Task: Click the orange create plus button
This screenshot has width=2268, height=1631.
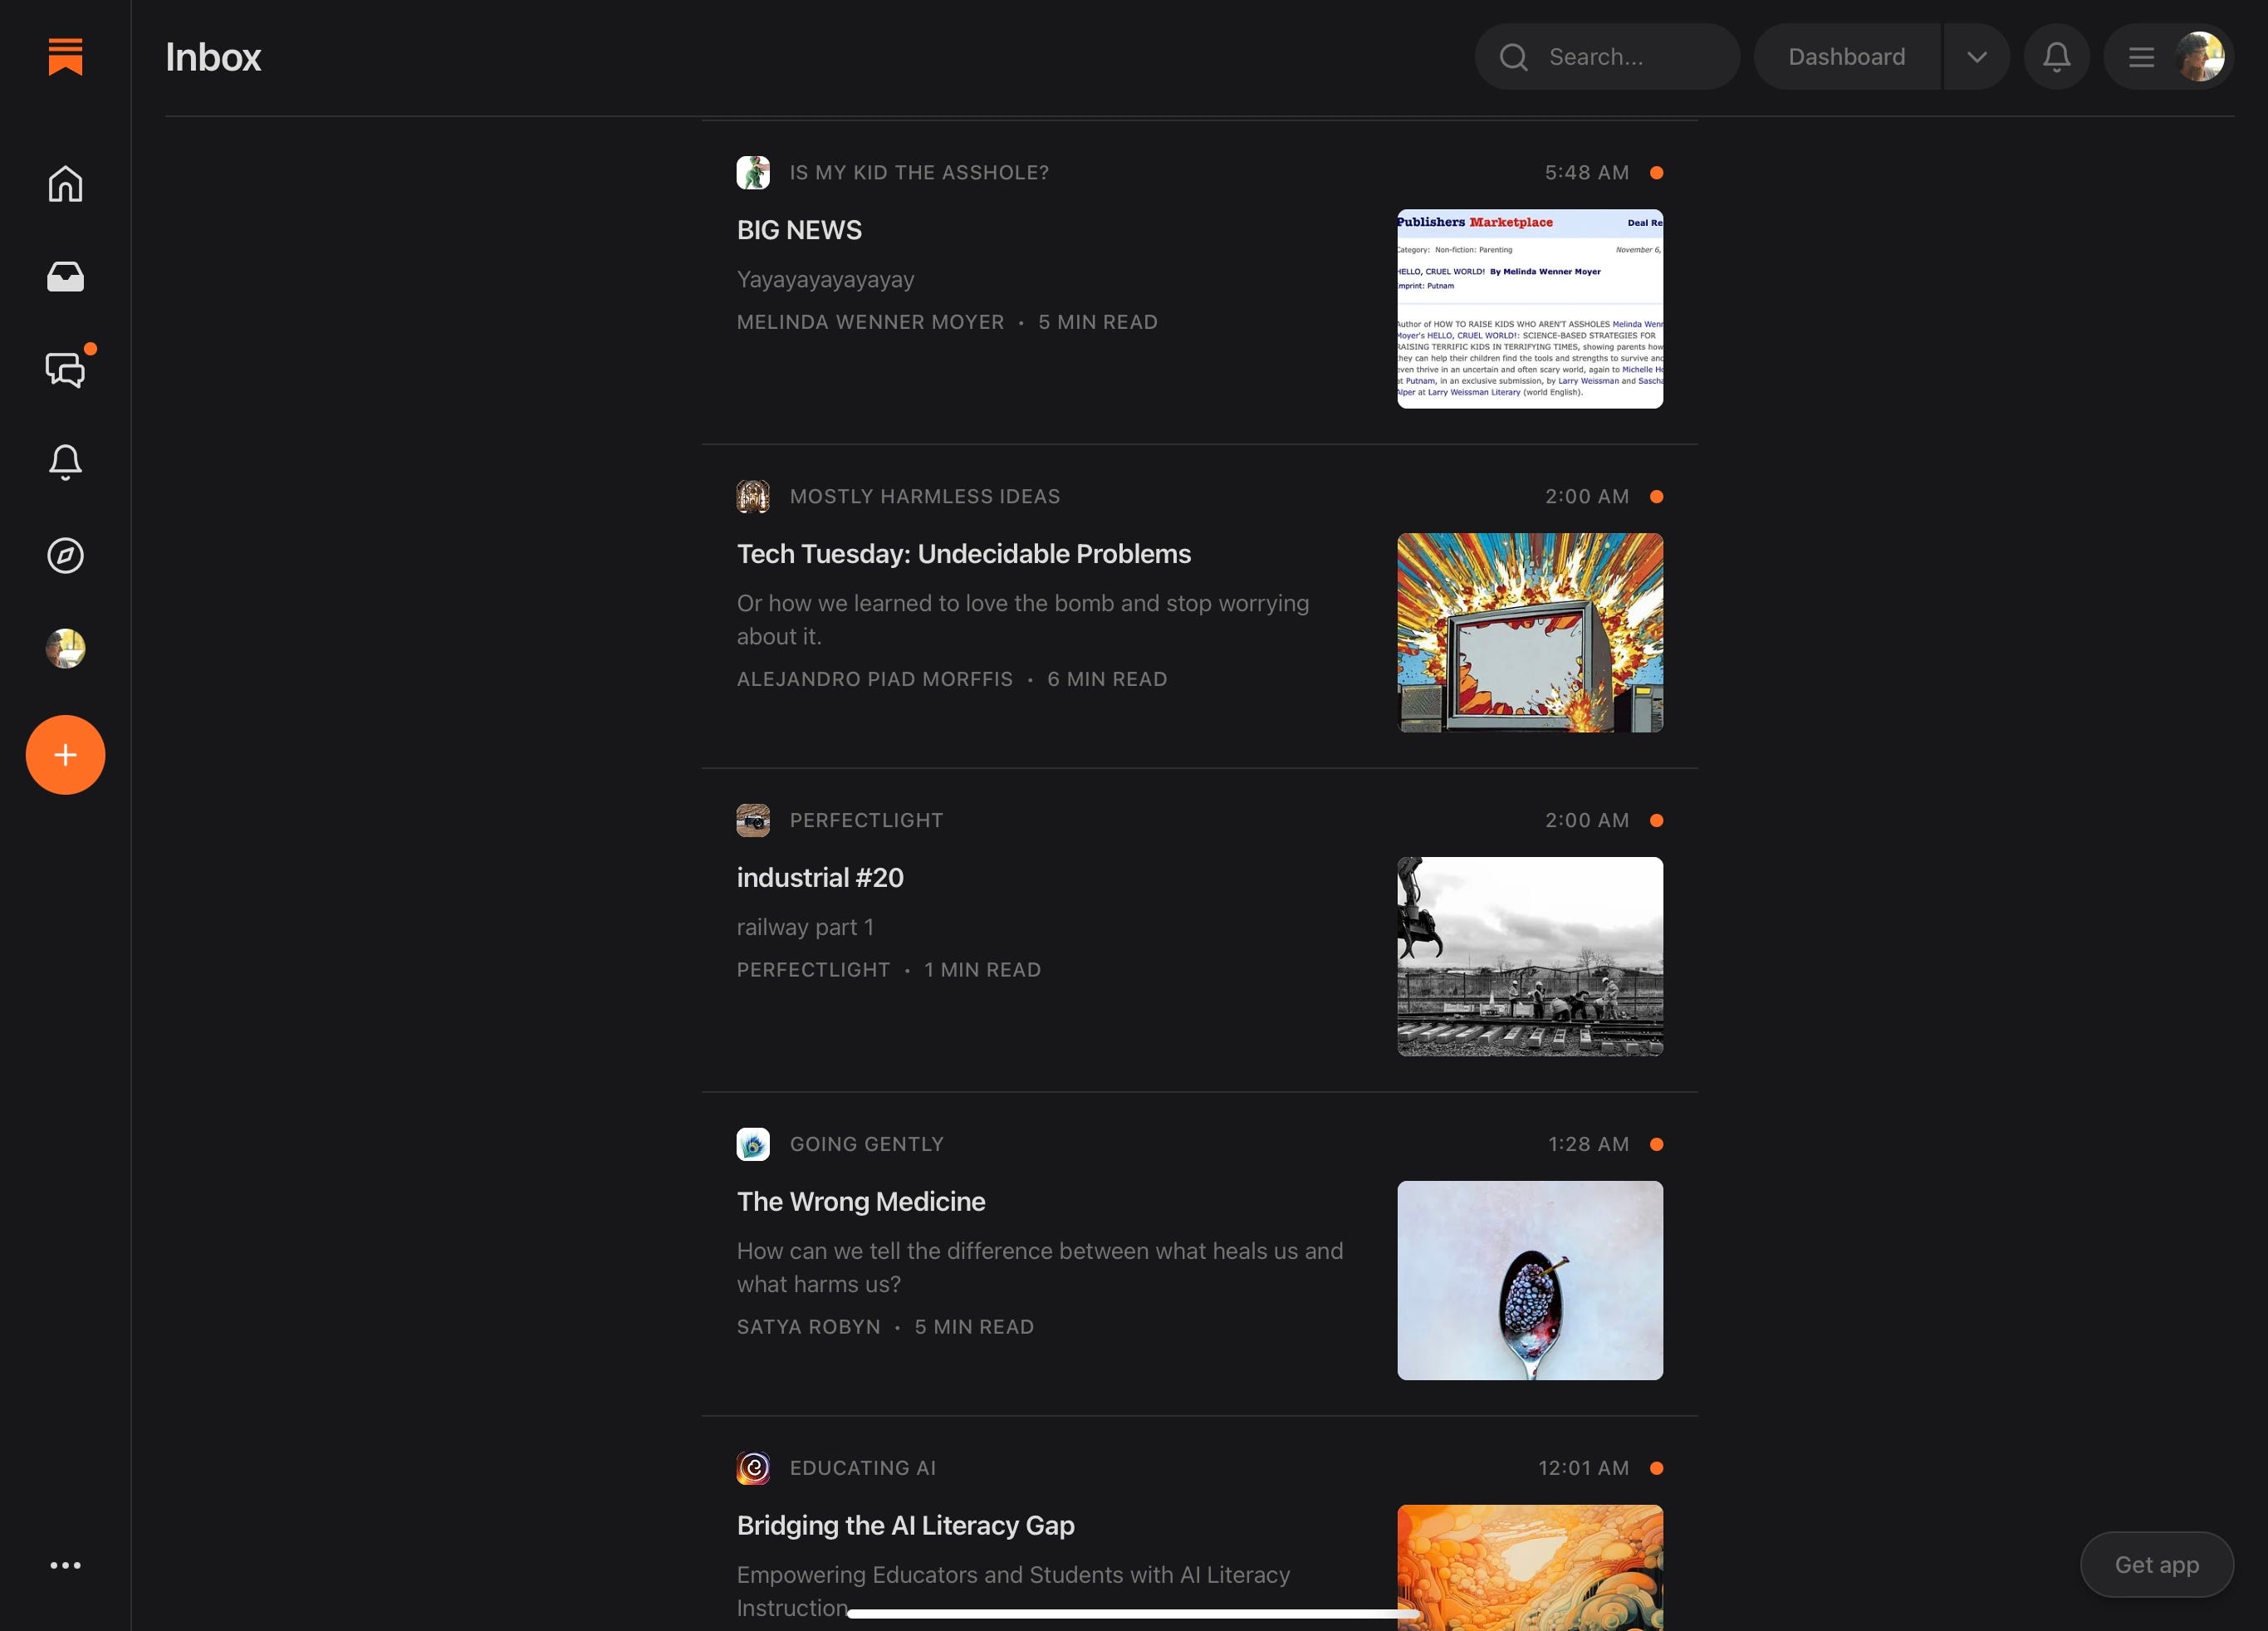Action: coord(65,755)
